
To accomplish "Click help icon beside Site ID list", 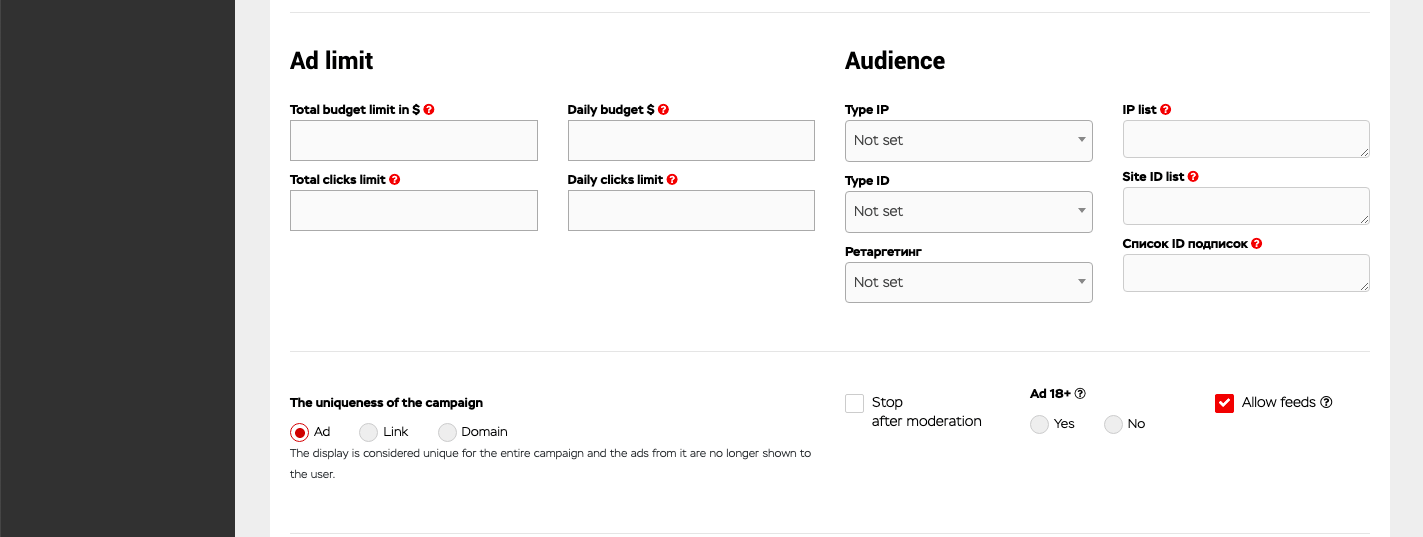I will click(1193, 177).
